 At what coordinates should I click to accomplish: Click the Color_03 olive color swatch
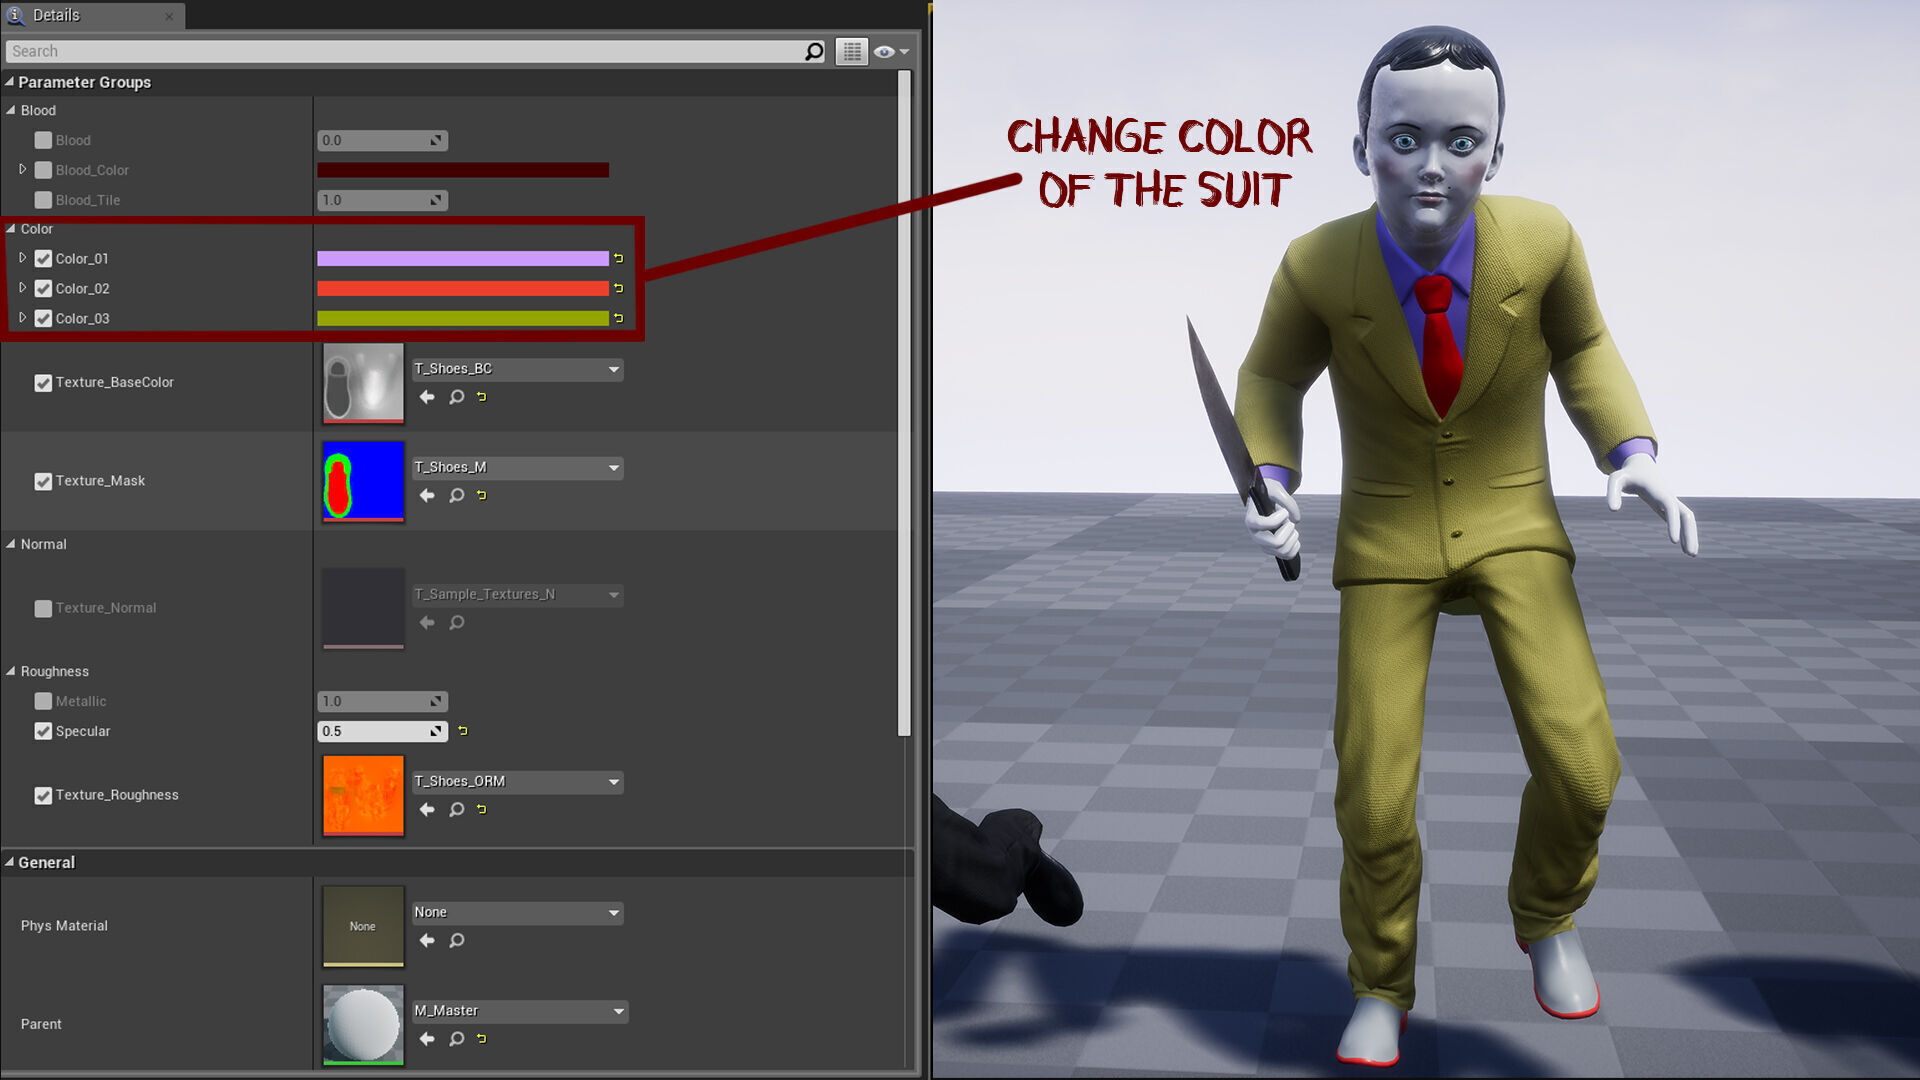point(462,318)
